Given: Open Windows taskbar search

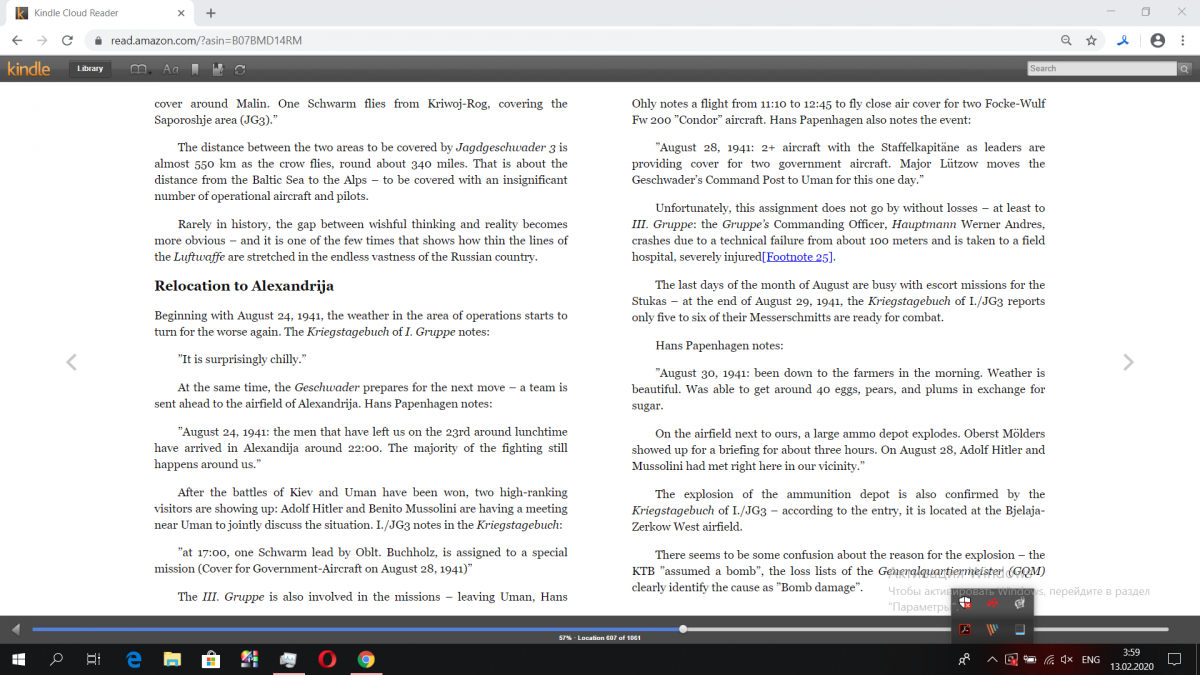Looking at the screenshot, I should click(x=56, y=659).
